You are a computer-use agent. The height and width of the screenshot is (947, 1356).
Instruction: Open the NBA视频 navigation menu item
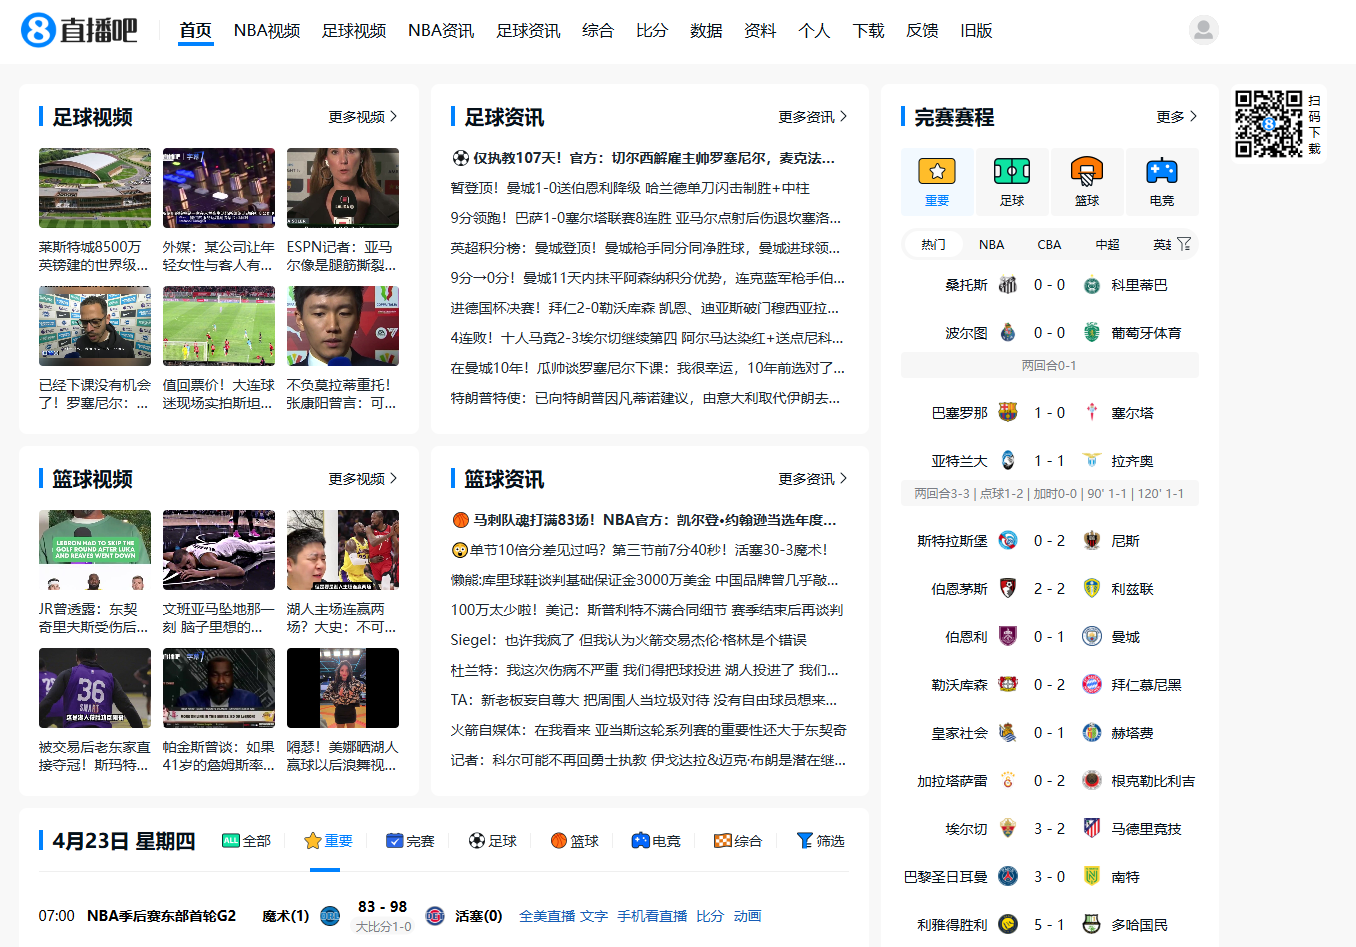click(x=267, y=31)
